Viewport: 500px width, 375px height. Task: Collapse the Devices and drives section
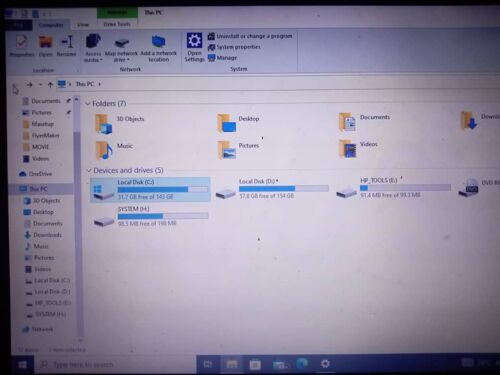pos(89,171)
